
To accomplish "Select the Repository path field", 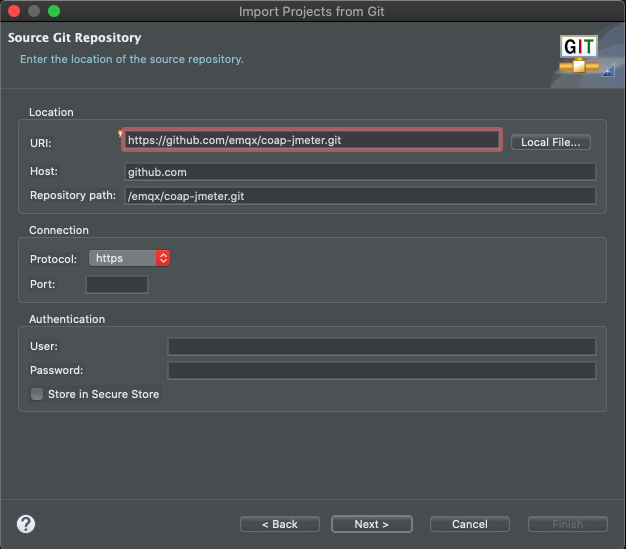I will point(360,196).
